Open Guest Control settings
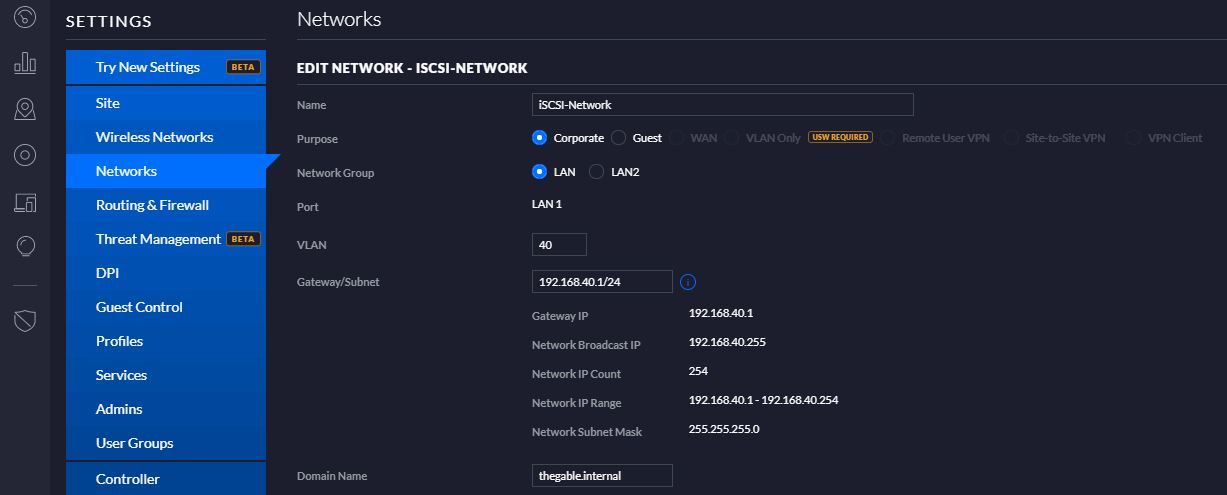Image resolution: width=1227 pixels, height=495 pixels. click(166, 307)
